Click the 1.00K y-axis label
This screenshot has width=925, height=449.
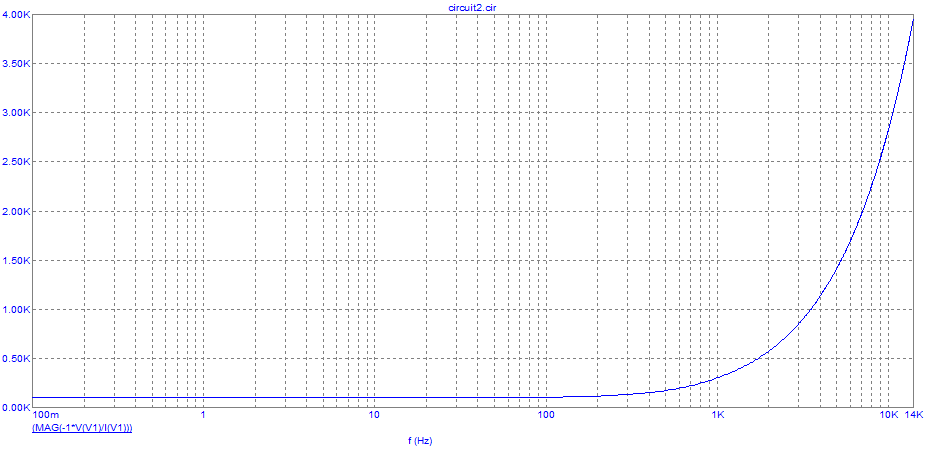click(16, 309)
